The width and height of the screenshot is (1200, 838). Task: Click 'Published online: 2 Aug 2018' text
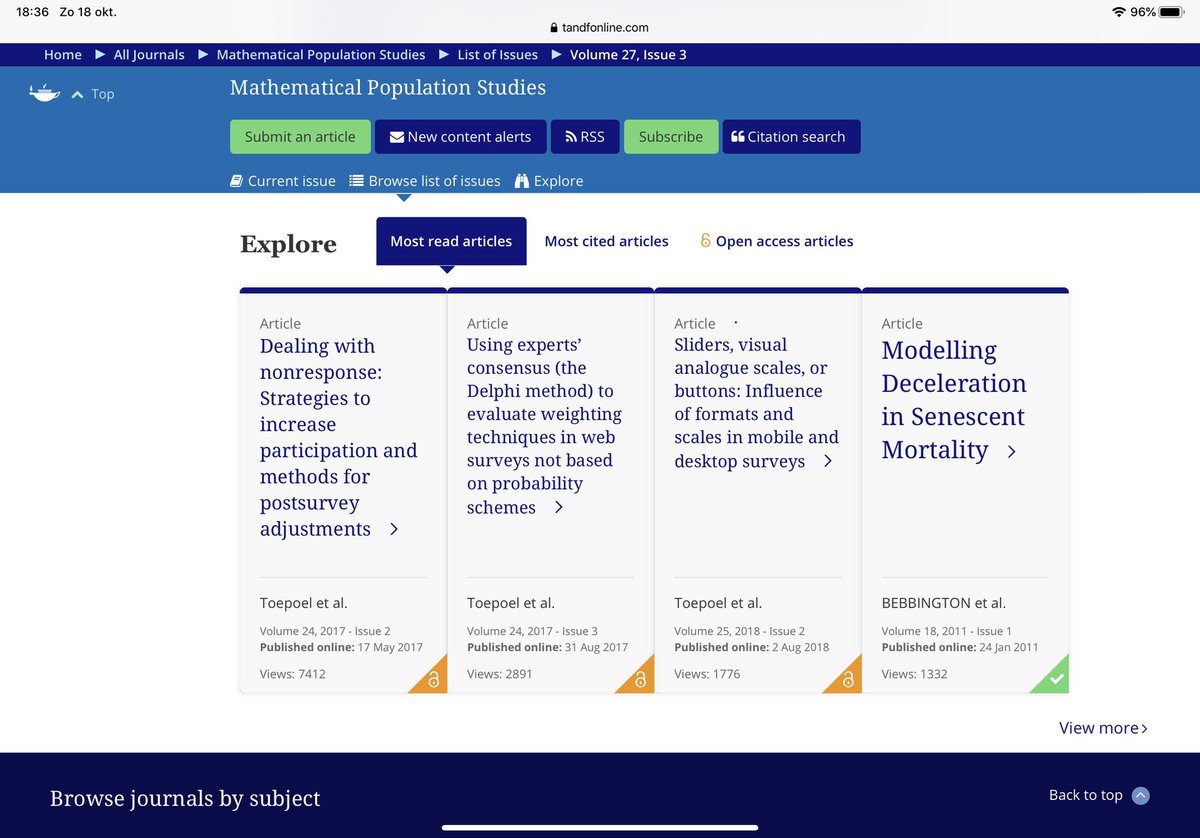(751, 648)
